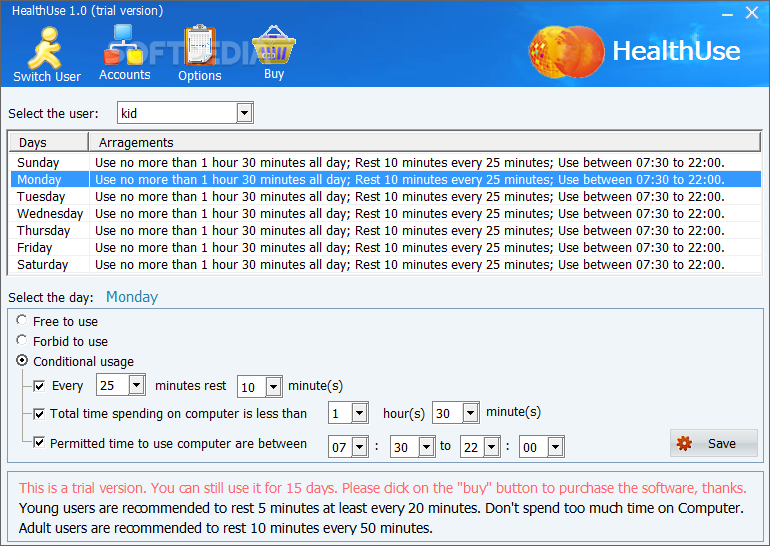Click the Buy shopping basket icon

274,45
